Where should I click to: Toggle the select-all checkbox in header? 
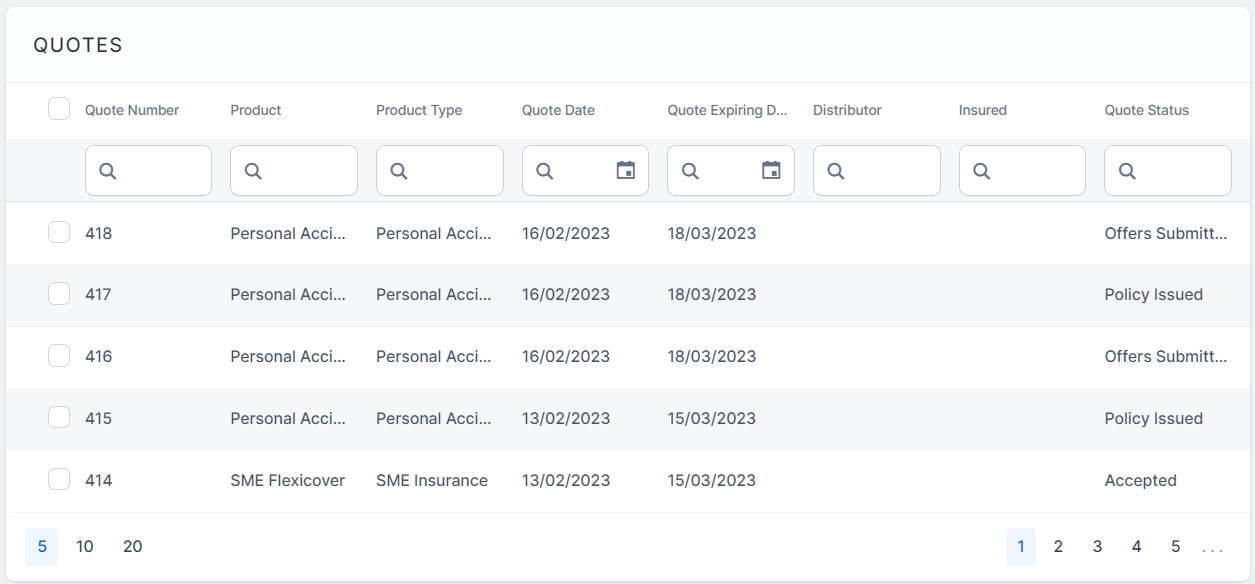click(x=59, y=109)
